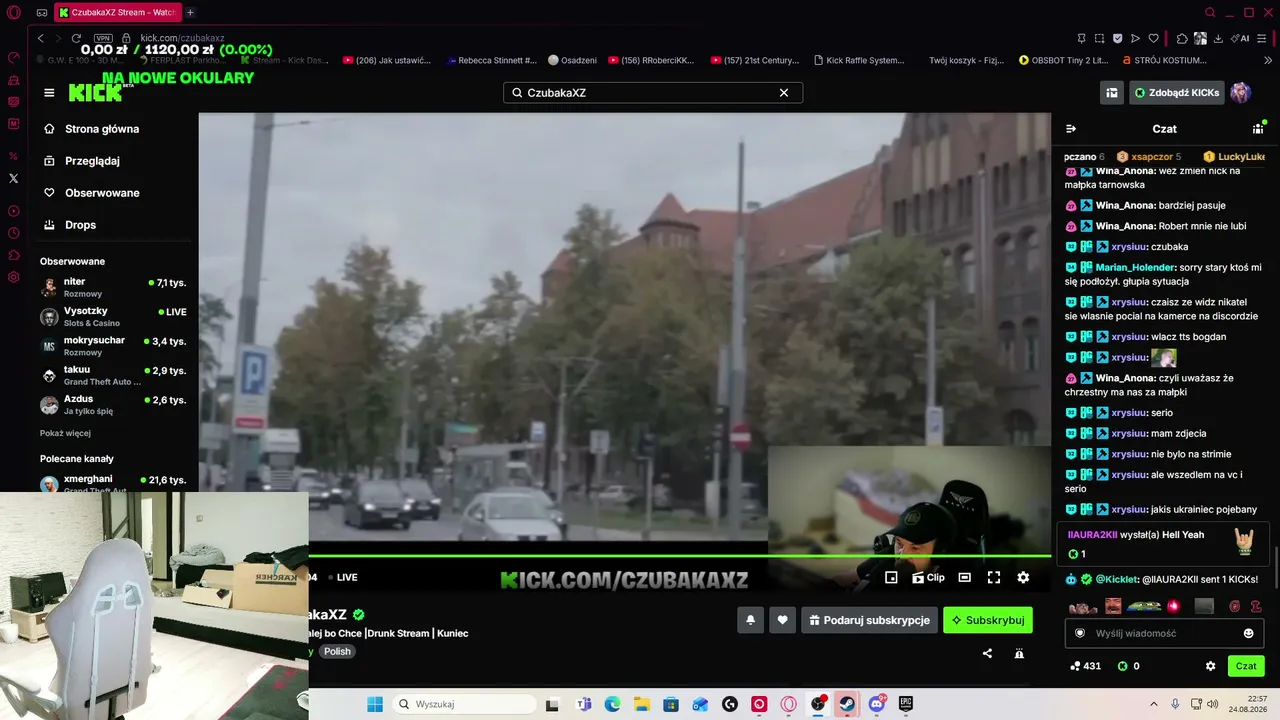
Task: Send message with the Czat button
Action: pos(1246,666)
